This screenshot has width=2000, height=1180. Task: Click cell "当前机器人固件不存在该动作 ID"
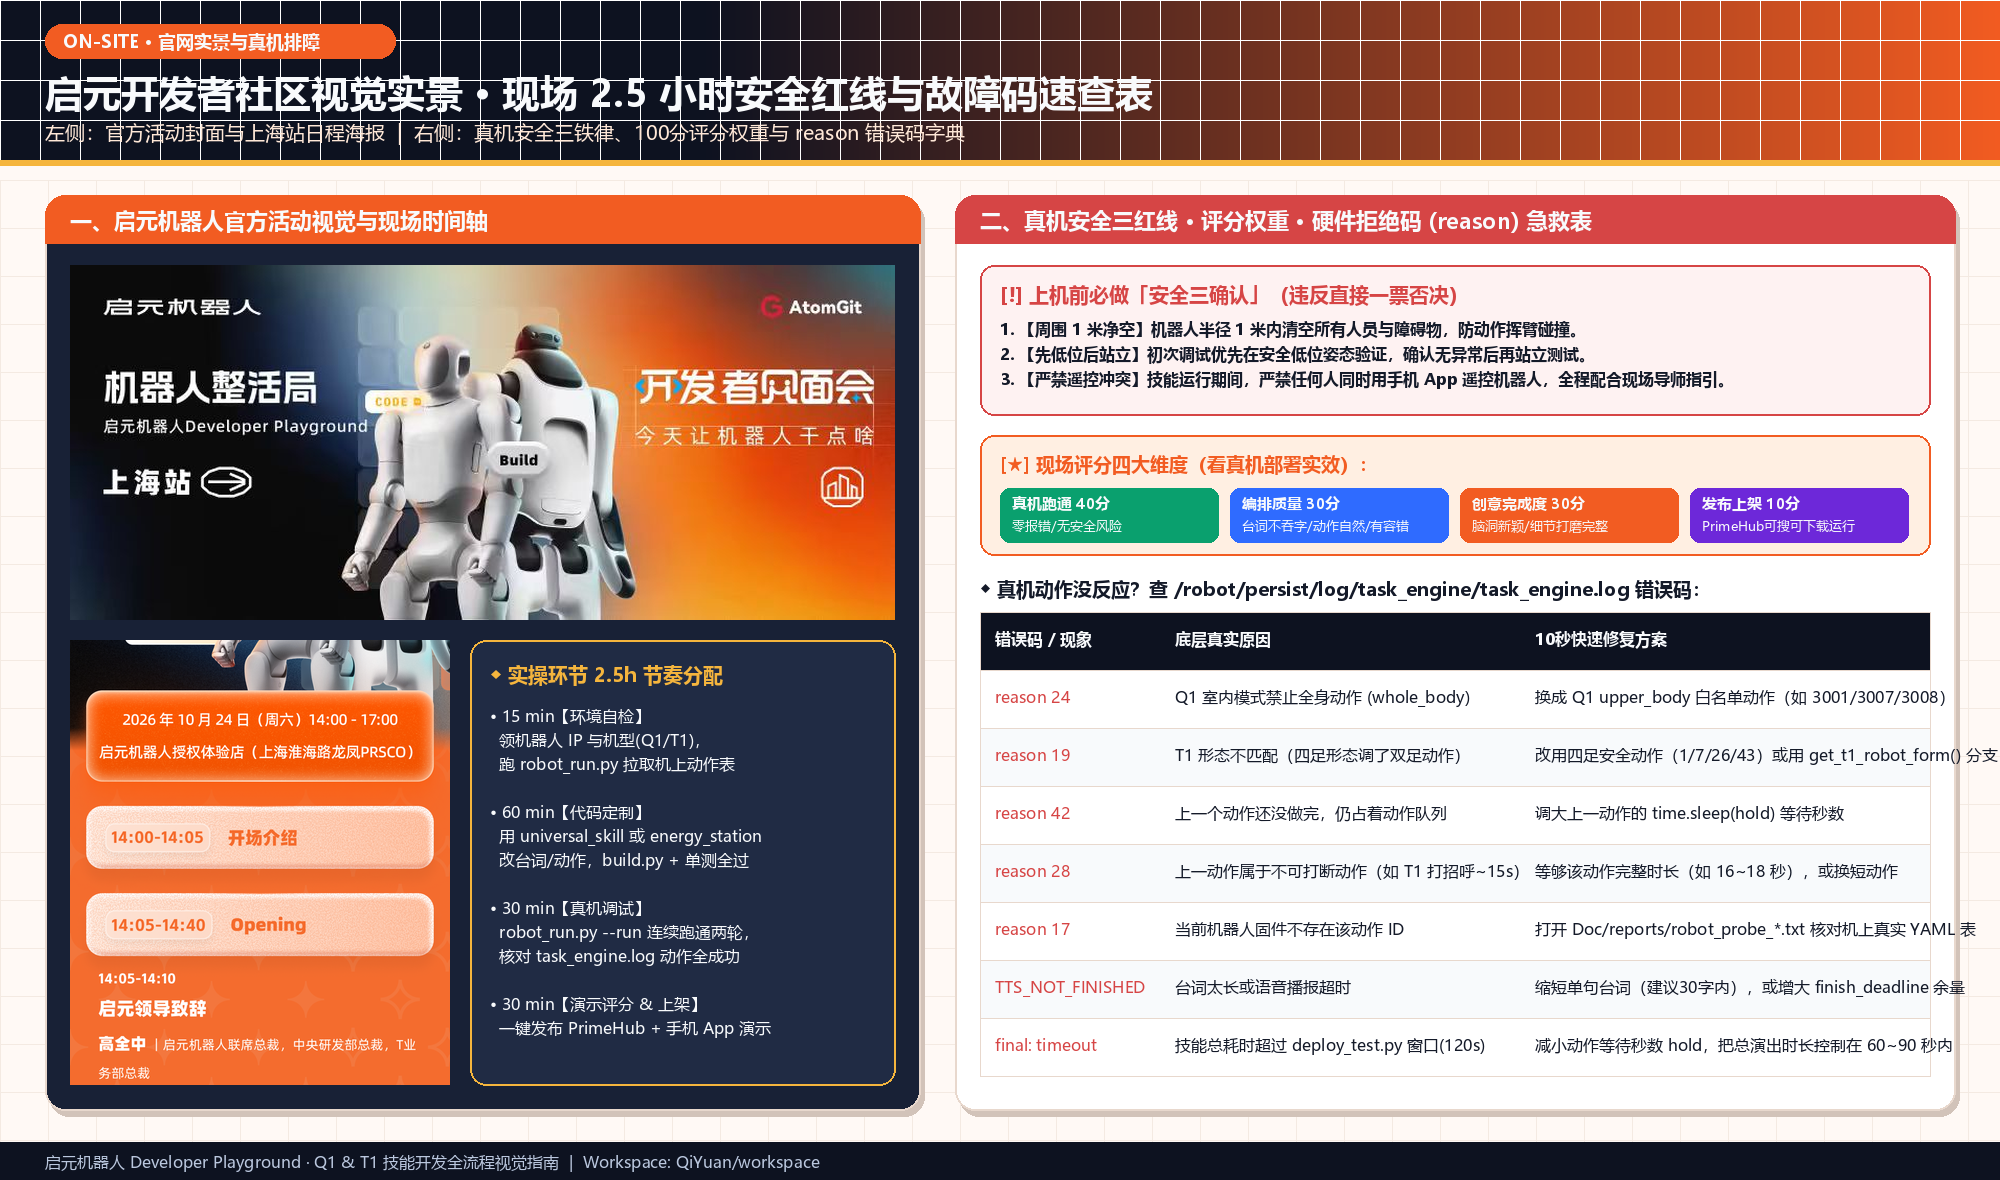(1289, 929)
